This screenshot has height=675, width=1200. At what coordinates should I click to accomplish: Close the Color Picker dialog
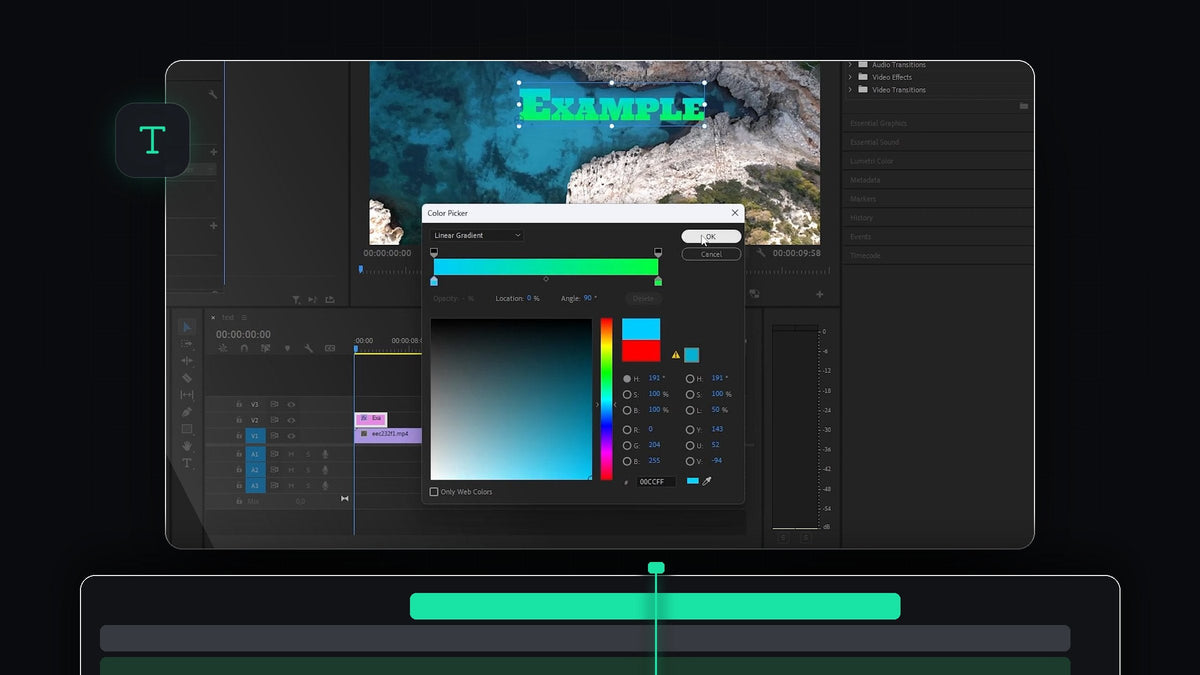click(735, 213)
